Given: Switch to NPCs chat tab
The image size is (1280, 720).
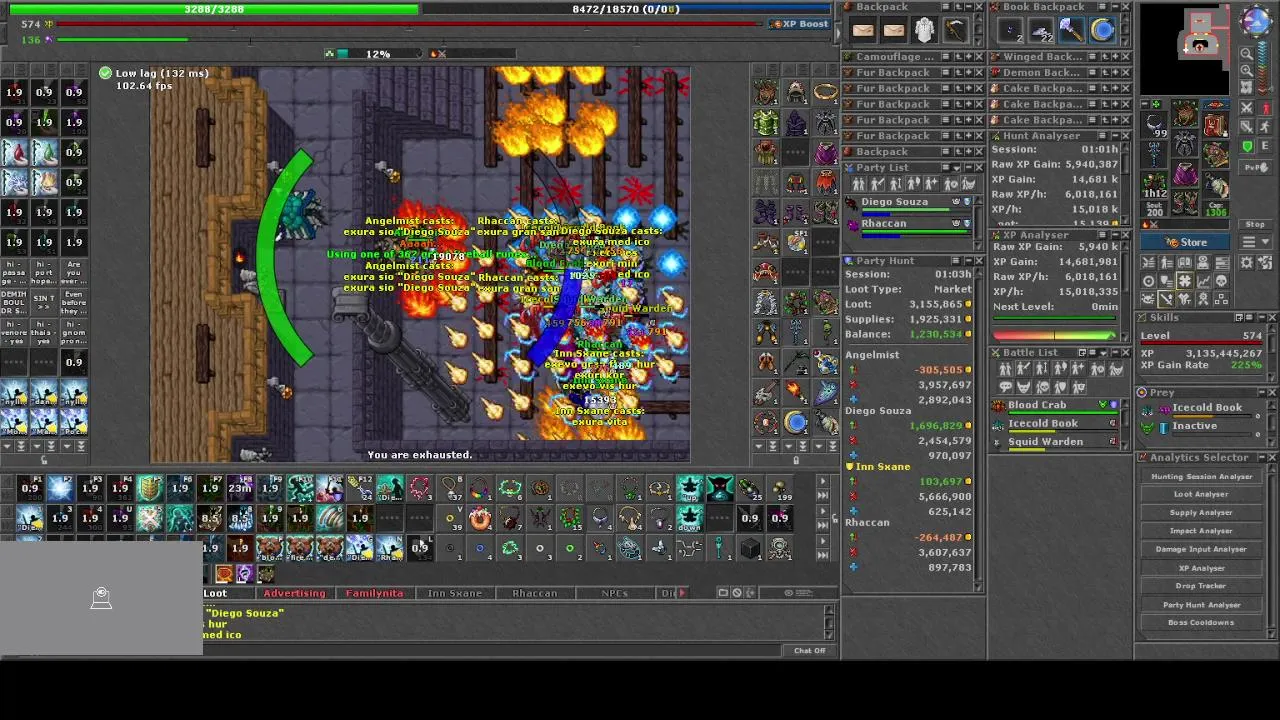Looking at the screenshot, I should click(x=615, y=593).
